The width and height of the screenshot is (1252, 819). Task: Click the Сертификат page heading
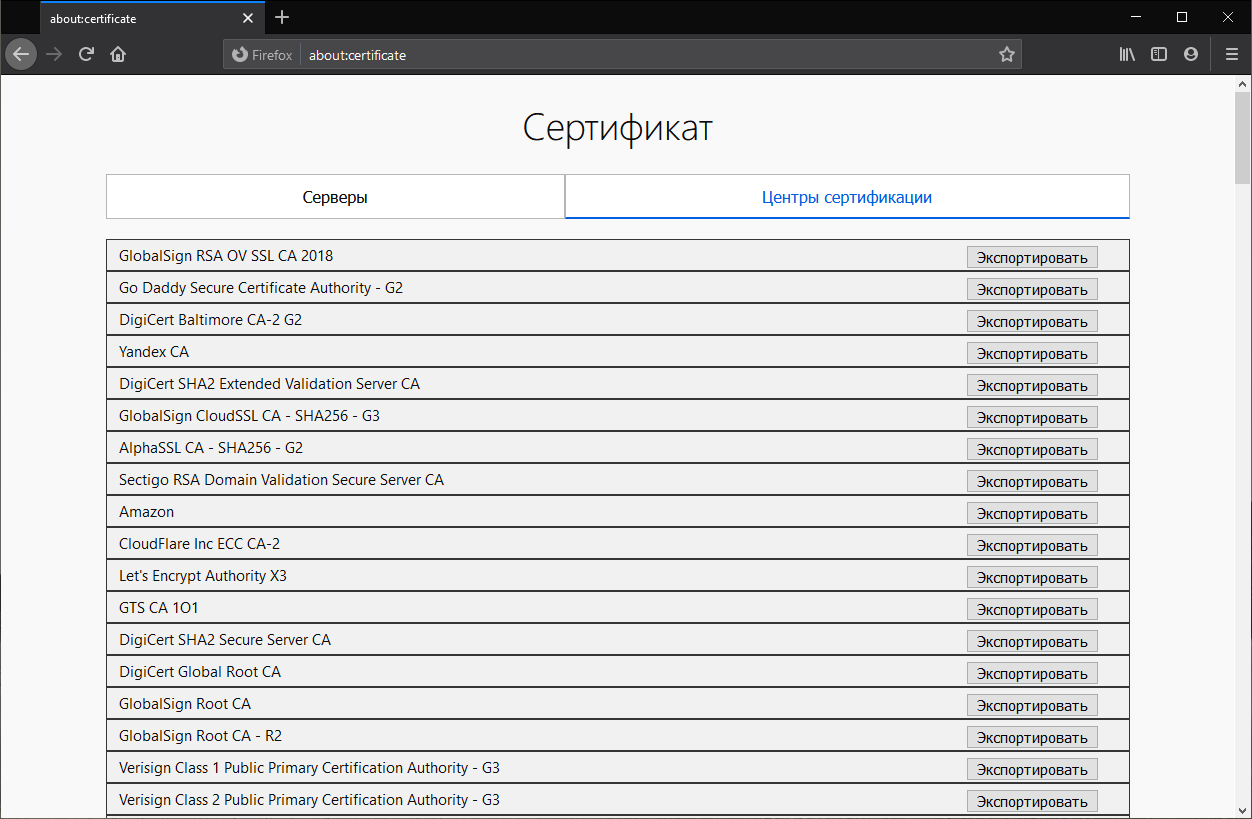[618, 129]
